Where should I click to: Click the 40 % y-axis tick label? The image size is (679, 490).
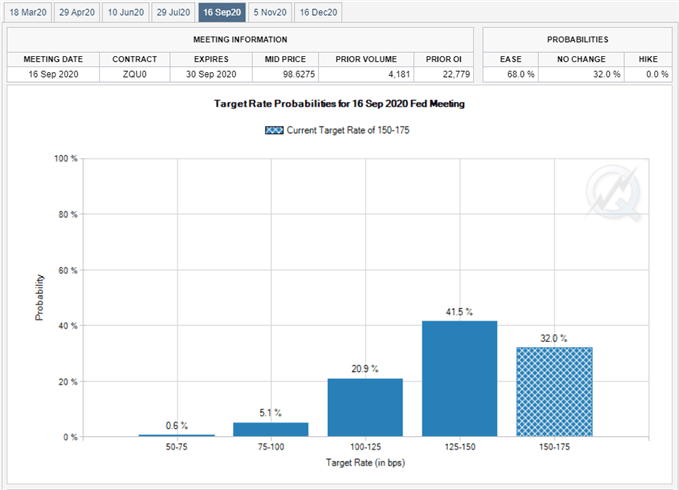click(68, 326)
